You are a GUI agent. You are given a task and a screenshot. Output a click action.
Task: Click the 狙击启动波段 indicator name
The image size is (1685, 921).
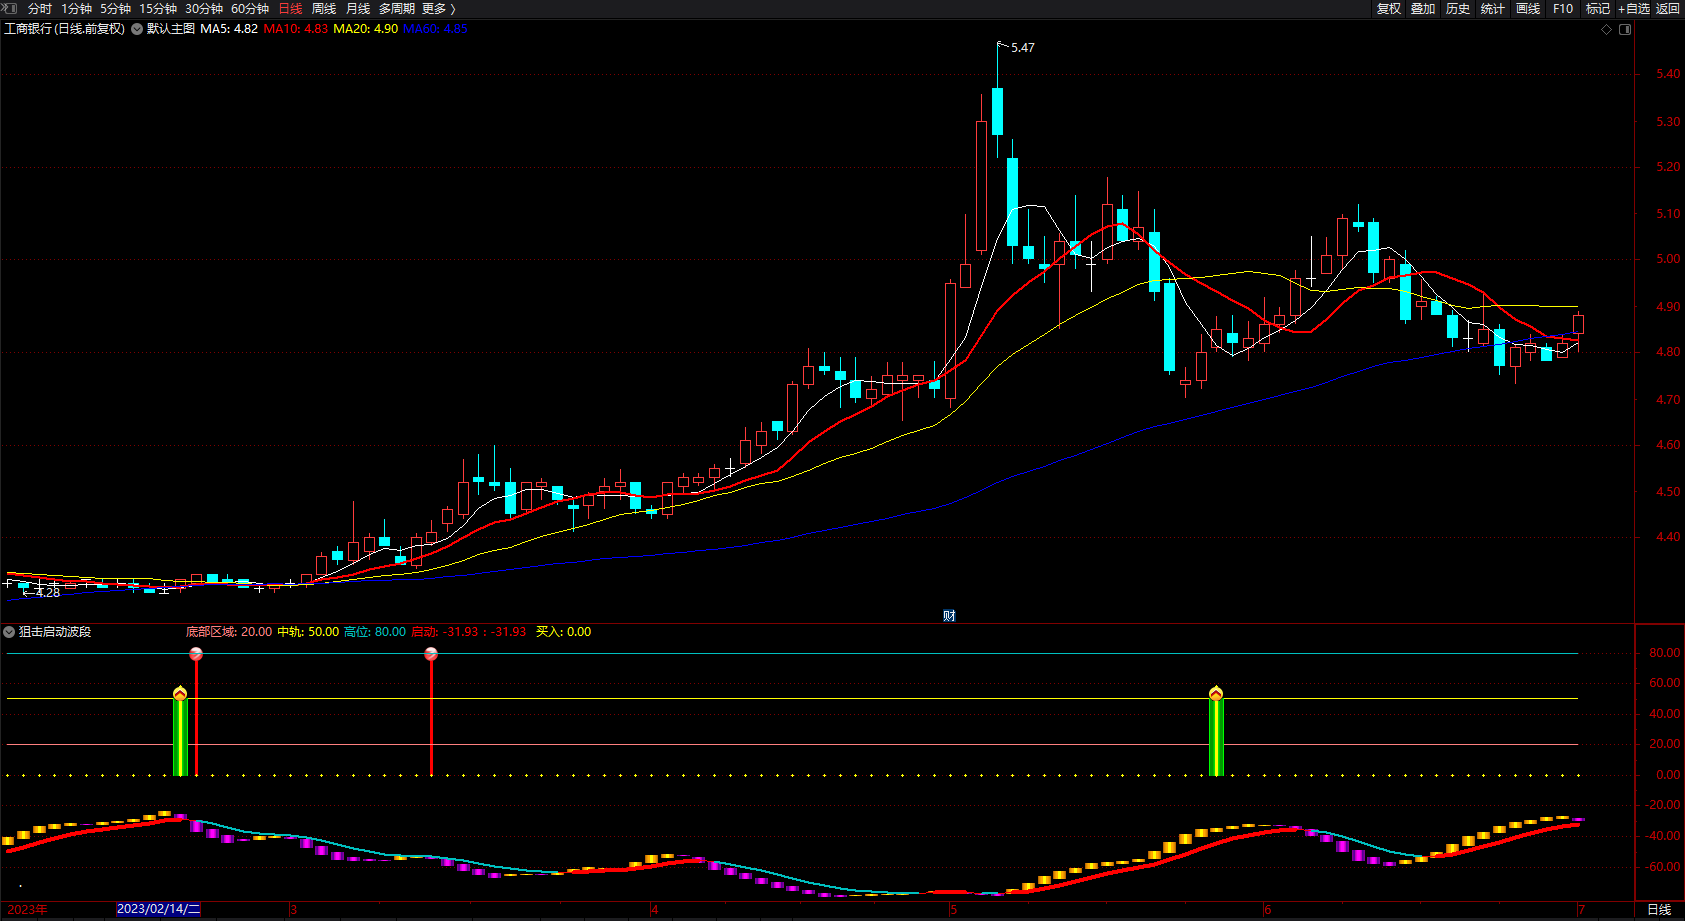coord(55,632)
